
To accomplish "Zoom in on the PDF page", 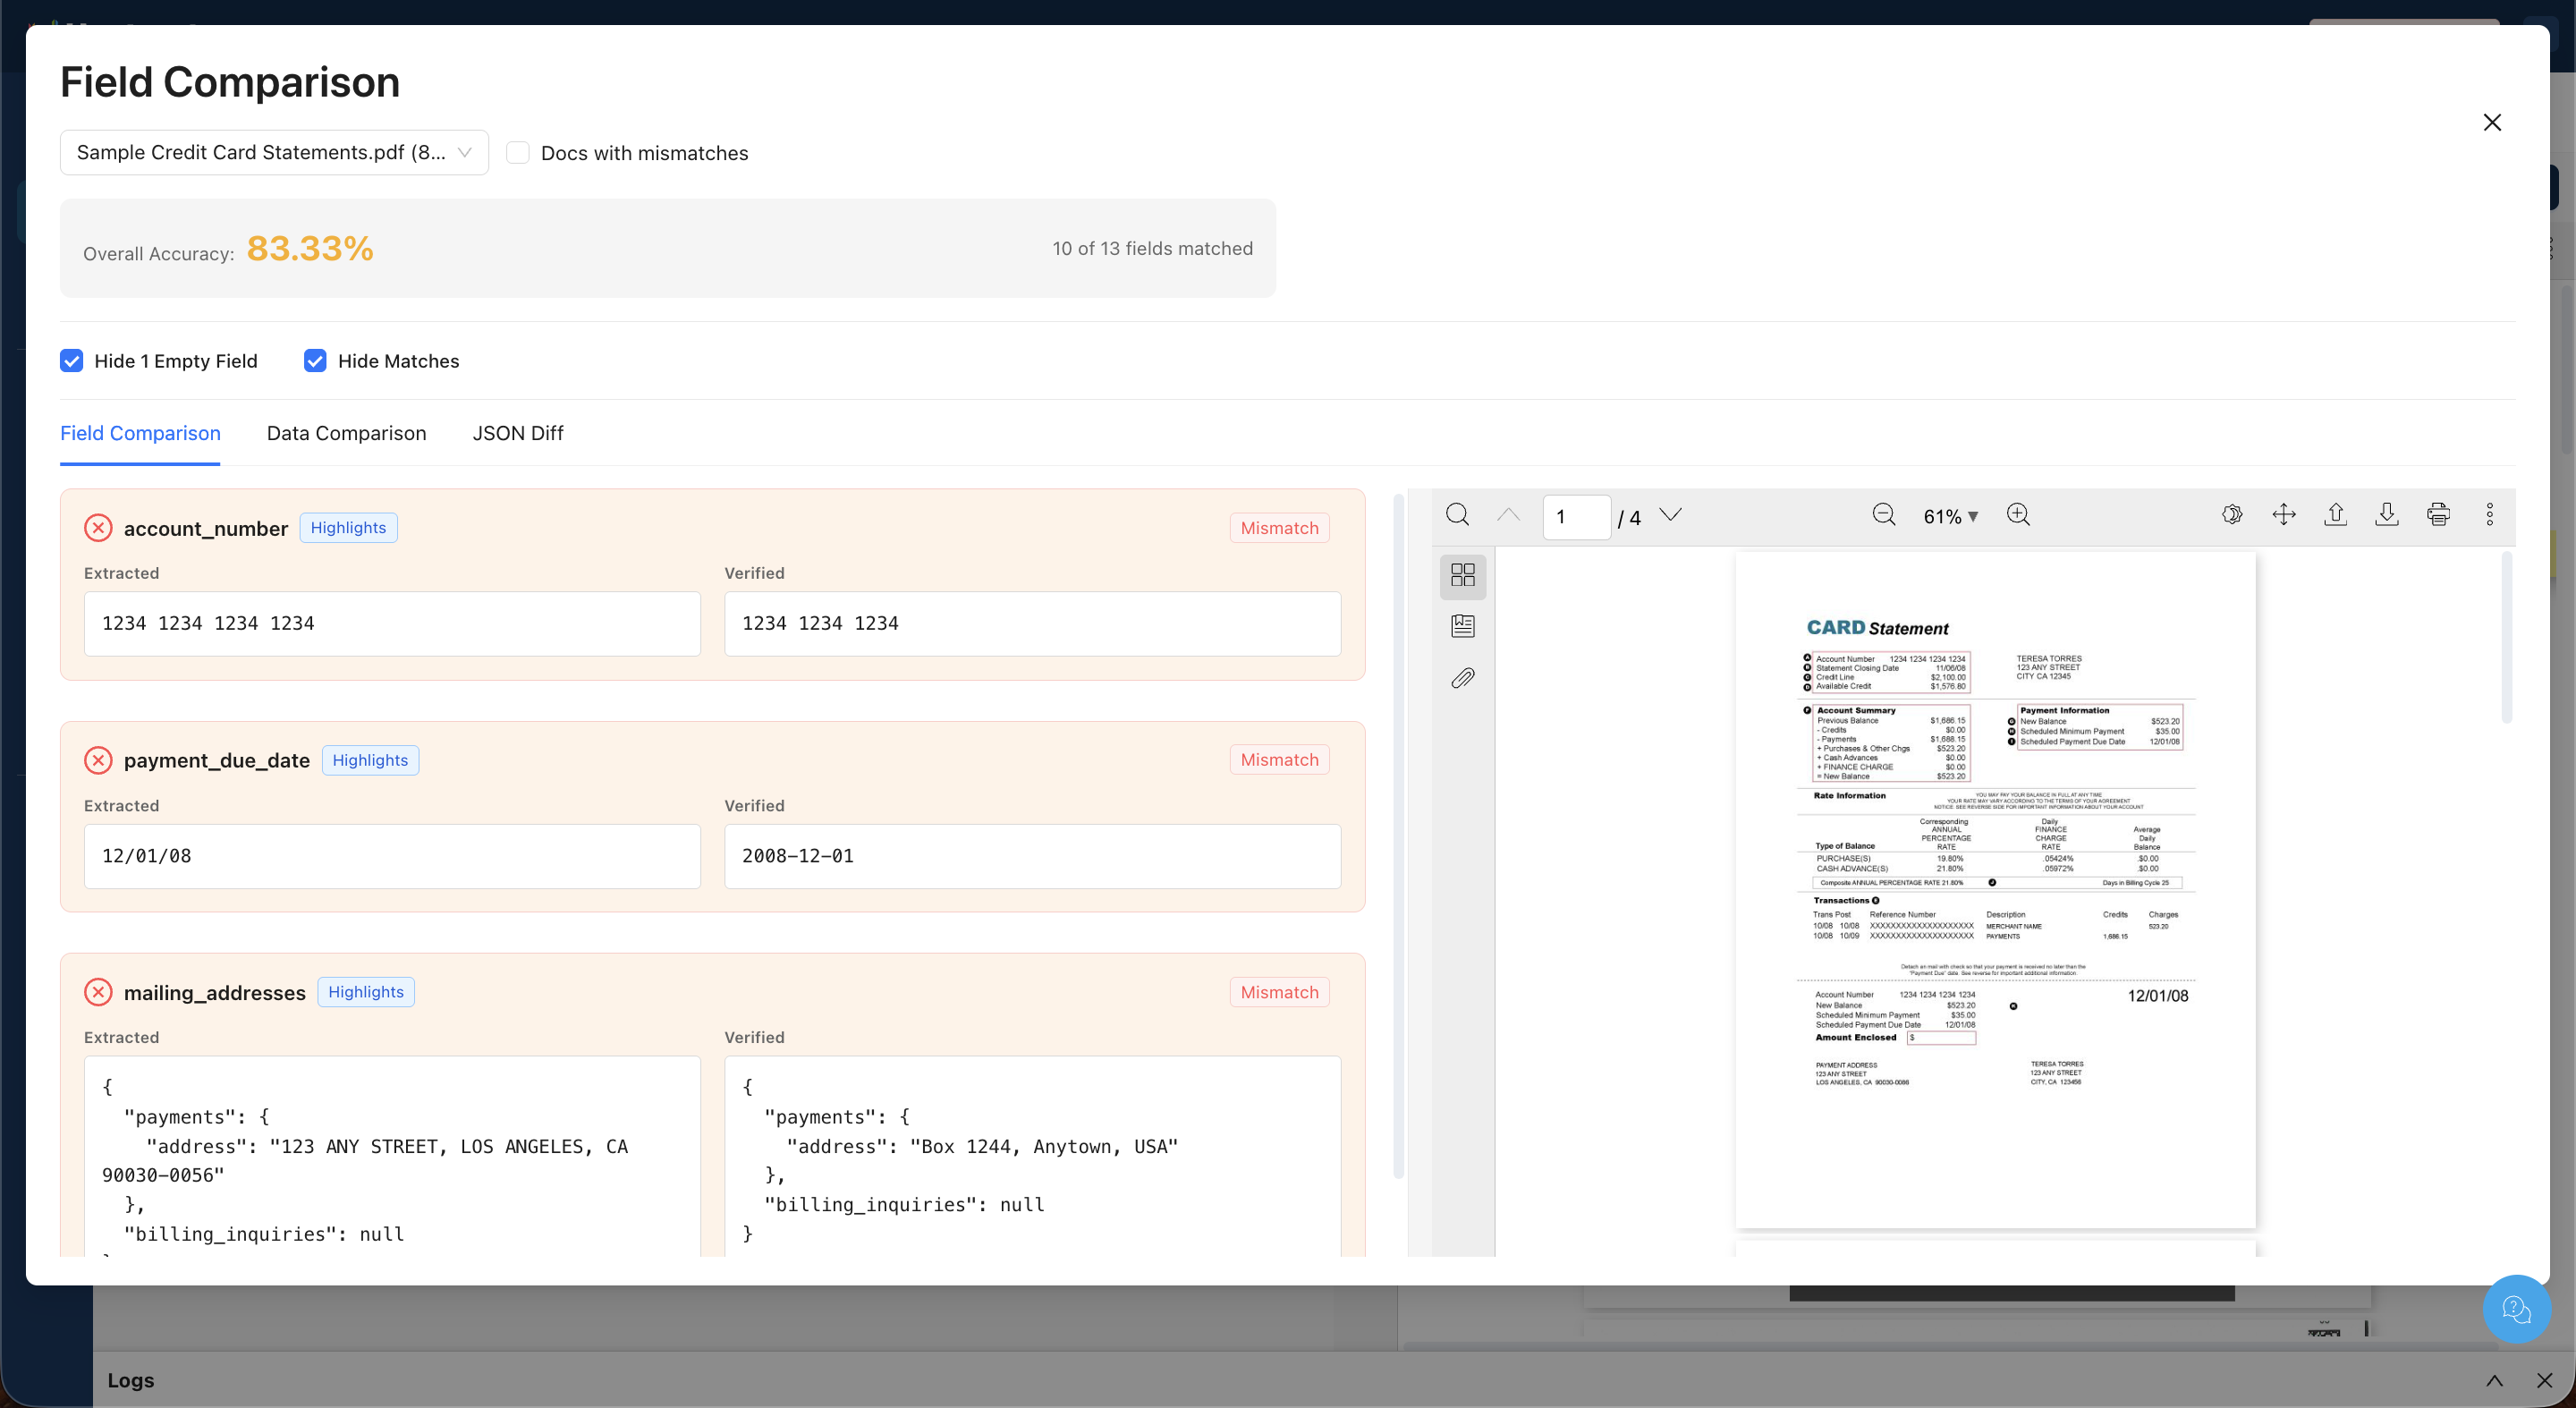I will (2018, 514).
